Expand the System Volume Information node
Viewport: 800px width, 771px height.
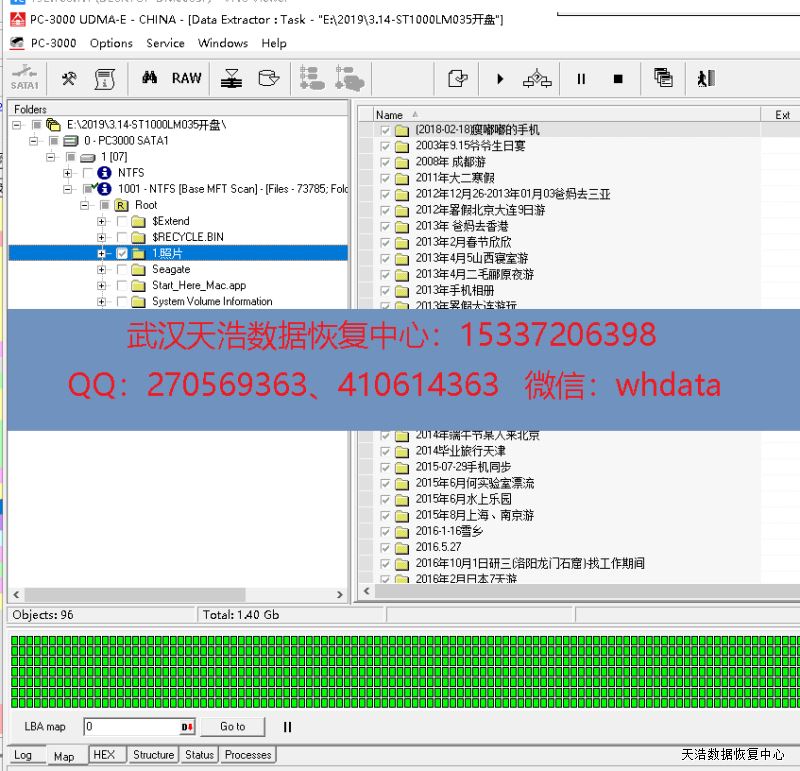coord(102,302)
